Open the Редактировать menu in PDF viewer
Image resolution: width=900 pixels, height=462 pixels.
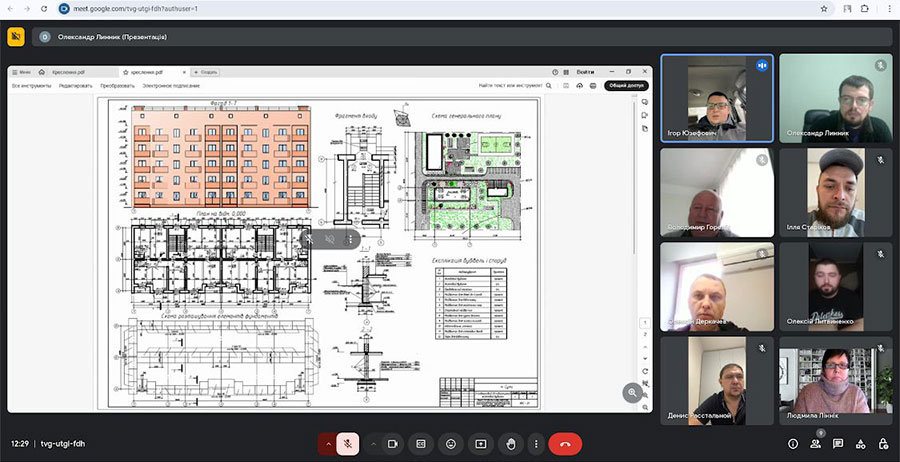pos(76,86)
